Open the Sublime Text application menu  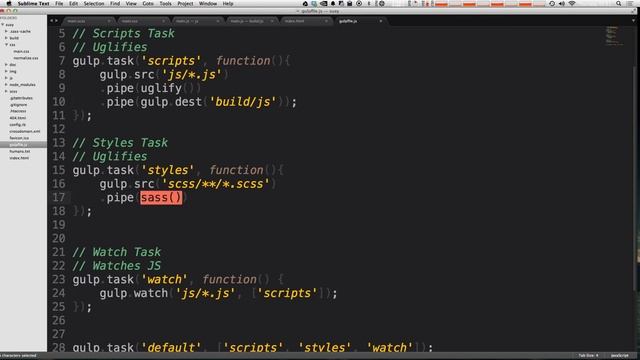click(33, 4)
